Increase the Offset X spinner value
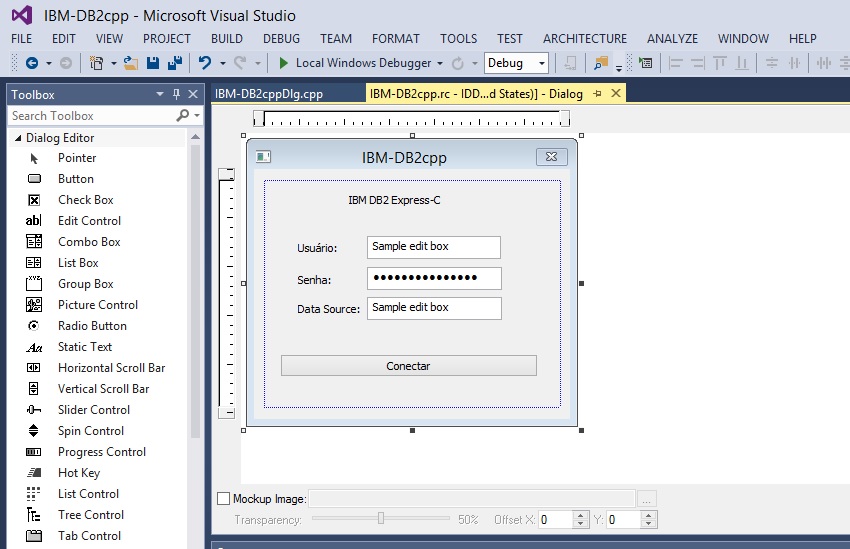The width and height of the screenshot is (850, 549). point(582,515)
